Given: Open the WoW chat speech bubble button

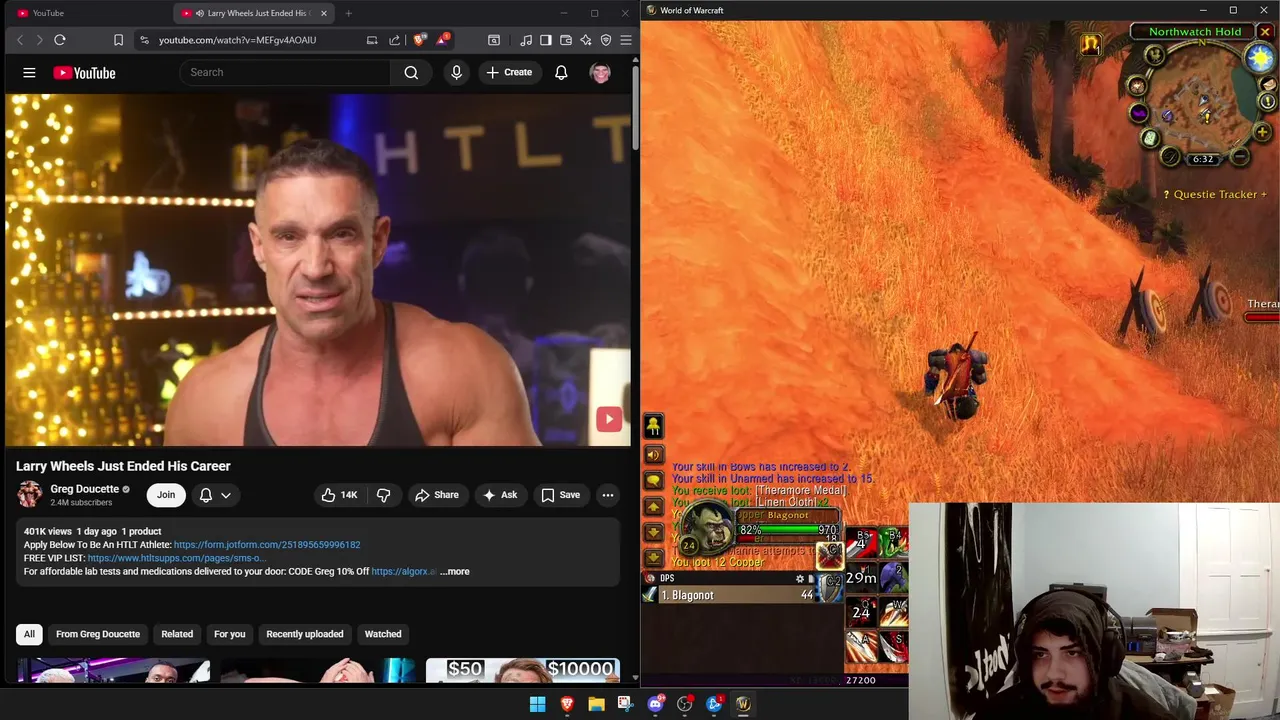Looking at the screenshot, I should (653, 481).
